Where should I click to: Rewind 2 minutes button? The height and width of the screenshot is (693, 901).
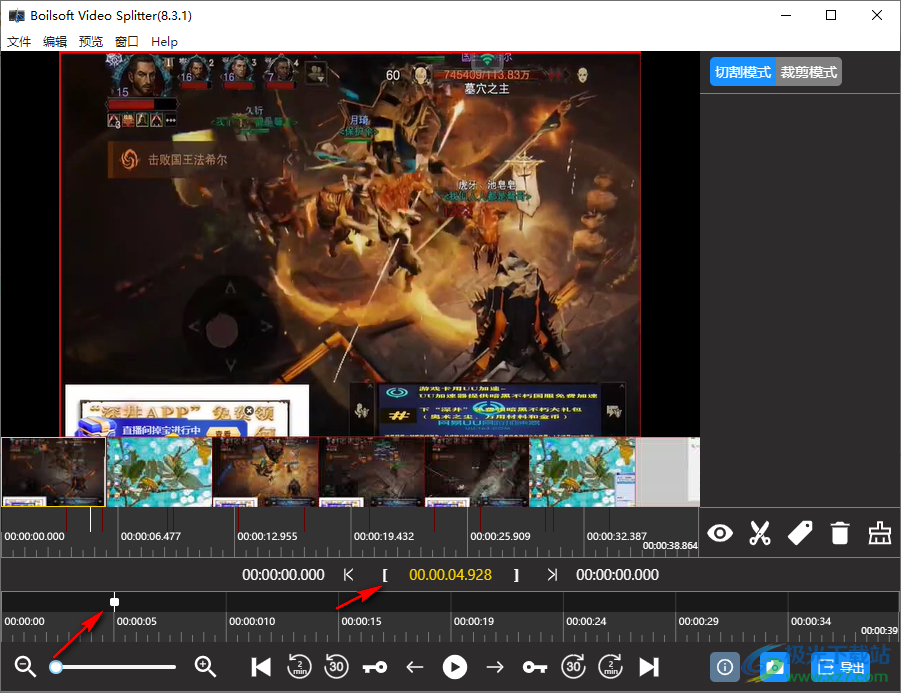click(299, 667)
